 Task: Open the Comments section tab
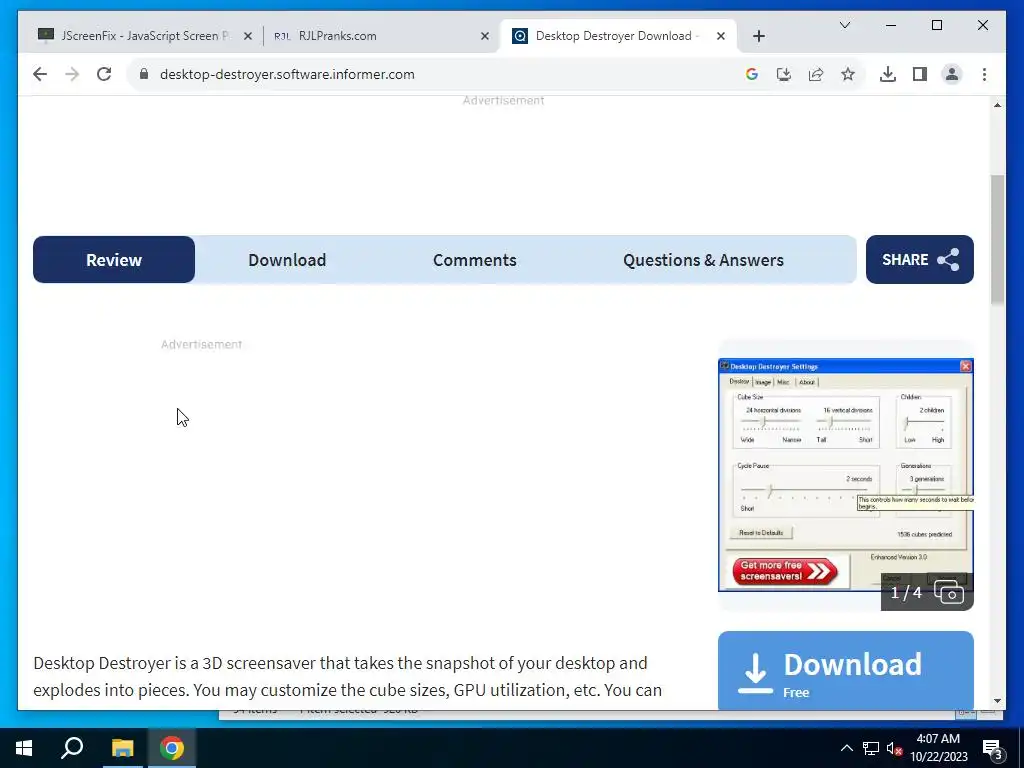pyautogui.click(x=475, y=260)
